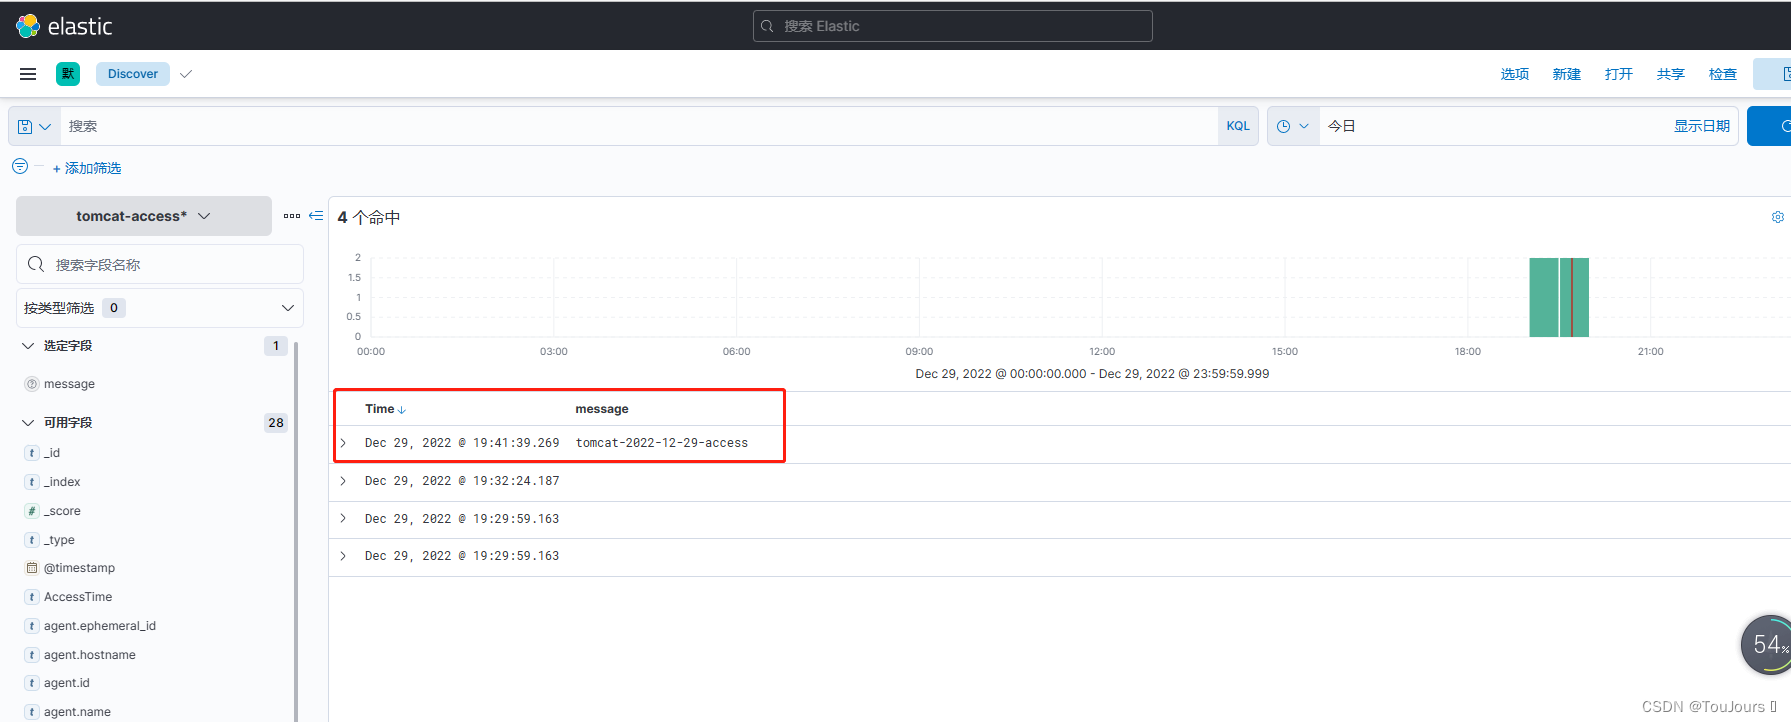Click the Elastic logo
Screen dimensions: 1791x722
pyautogui.click(x=64, y=26)
